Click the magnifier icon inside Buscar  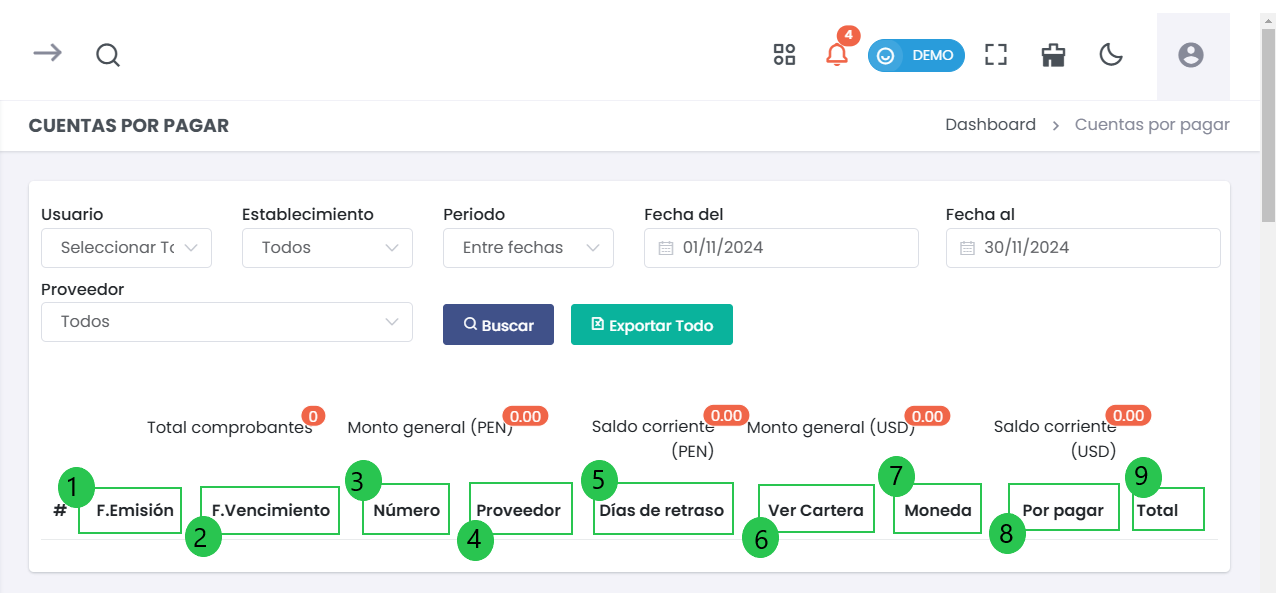470,324
